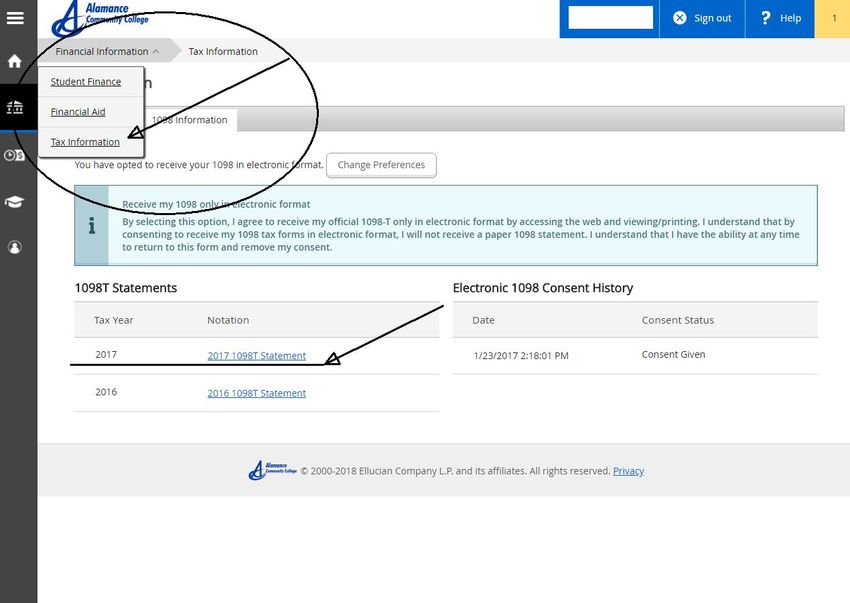Image resolution: width=850 pixels, height=603 pixels.
Task: Click the Change Preferences button
Action: coord(381,165)
